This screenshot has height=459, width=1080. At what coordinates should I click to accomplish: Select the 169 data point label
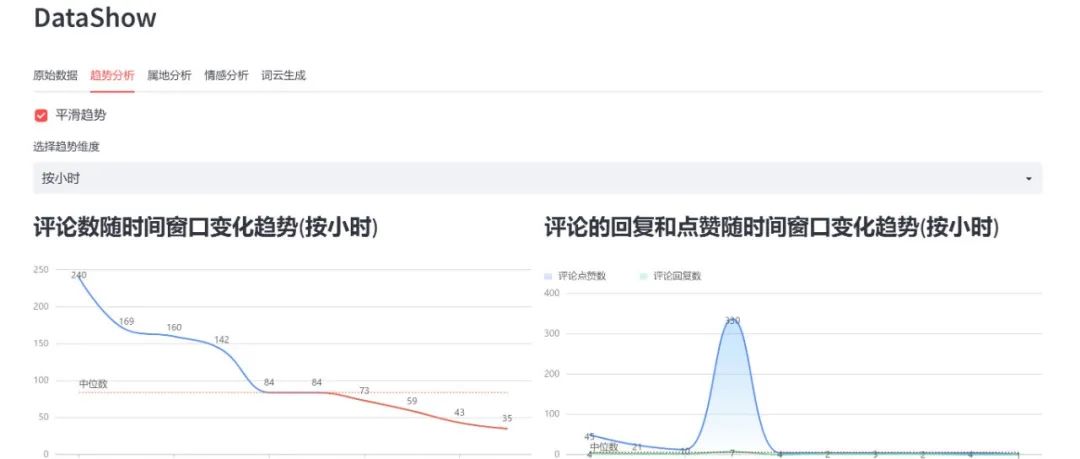pyautogui.click(x=127, y=321)
